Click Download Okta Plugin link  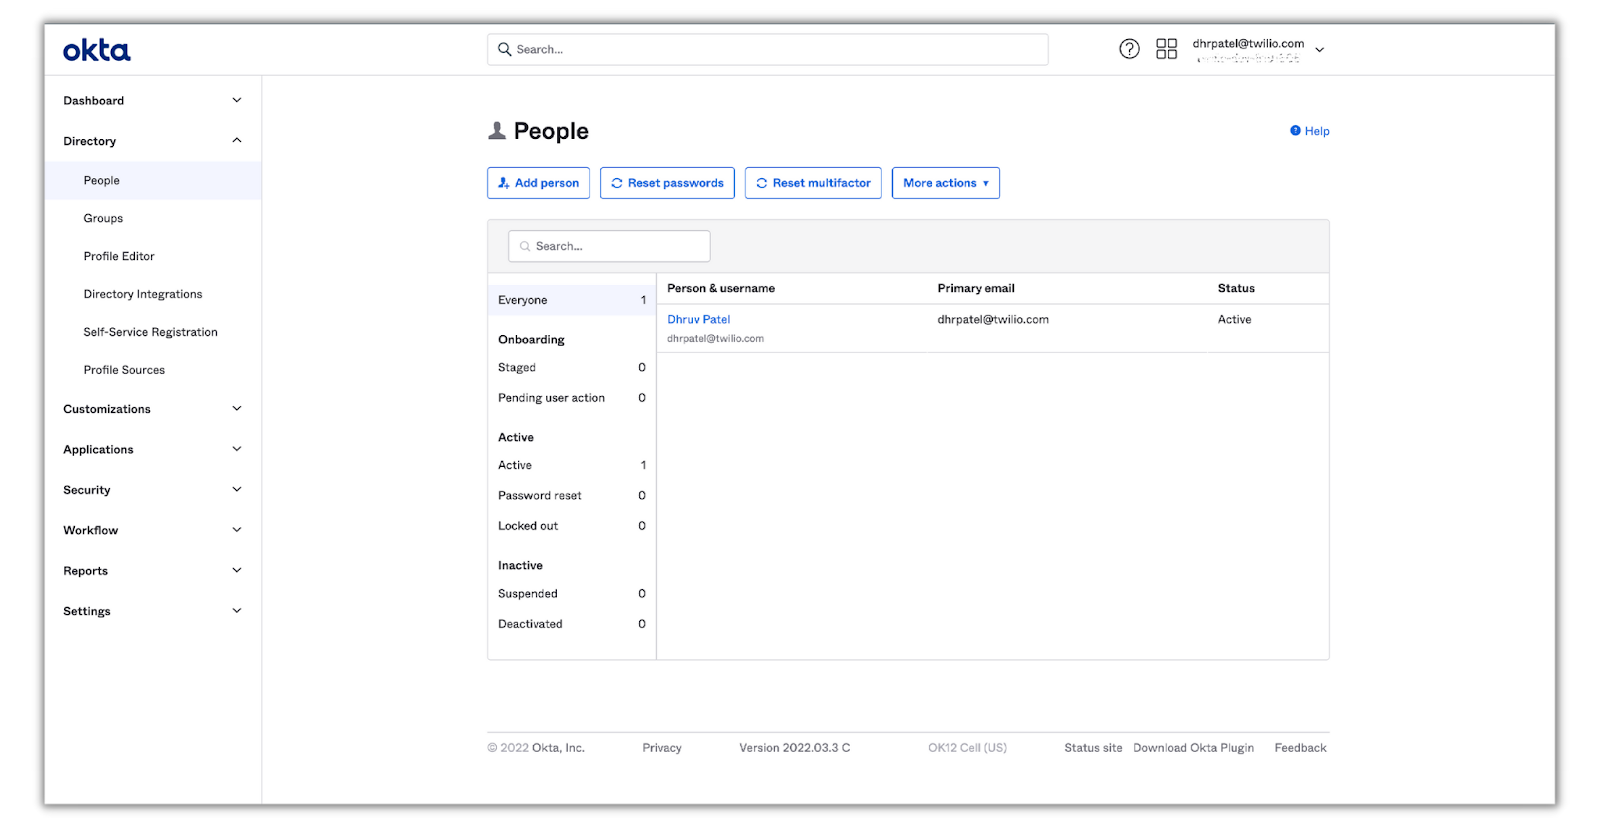[1193, 748]
